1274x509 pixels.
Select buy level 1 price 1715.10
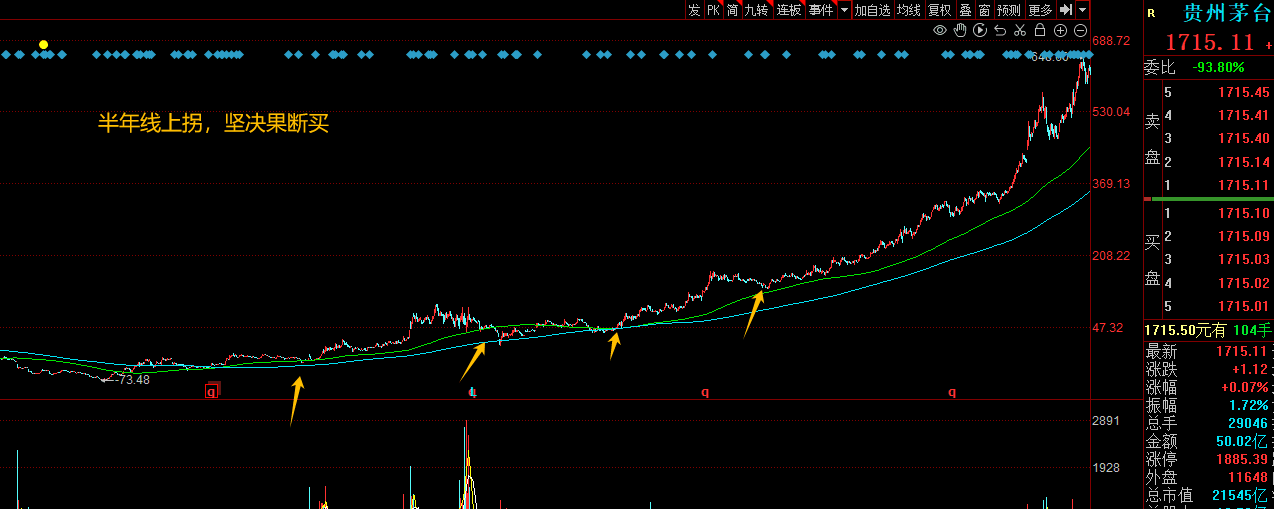(1243, 213)
